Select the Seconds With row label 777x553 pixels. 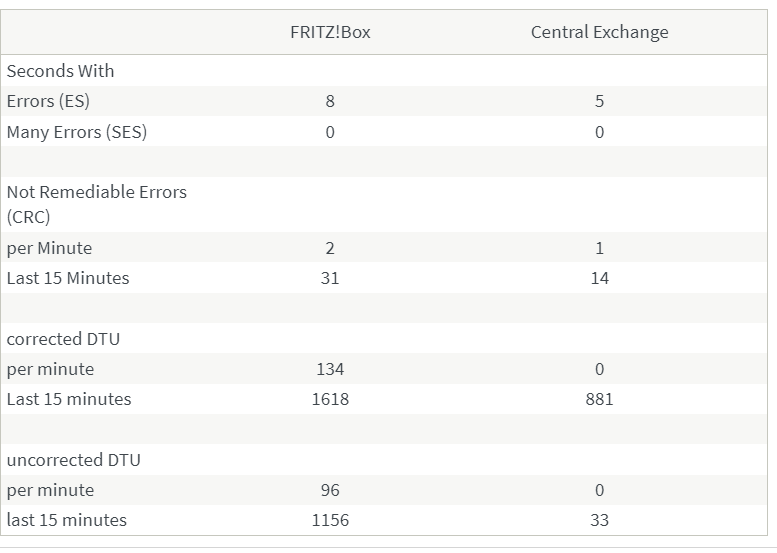pyautogui.click(x=60, y=71)
